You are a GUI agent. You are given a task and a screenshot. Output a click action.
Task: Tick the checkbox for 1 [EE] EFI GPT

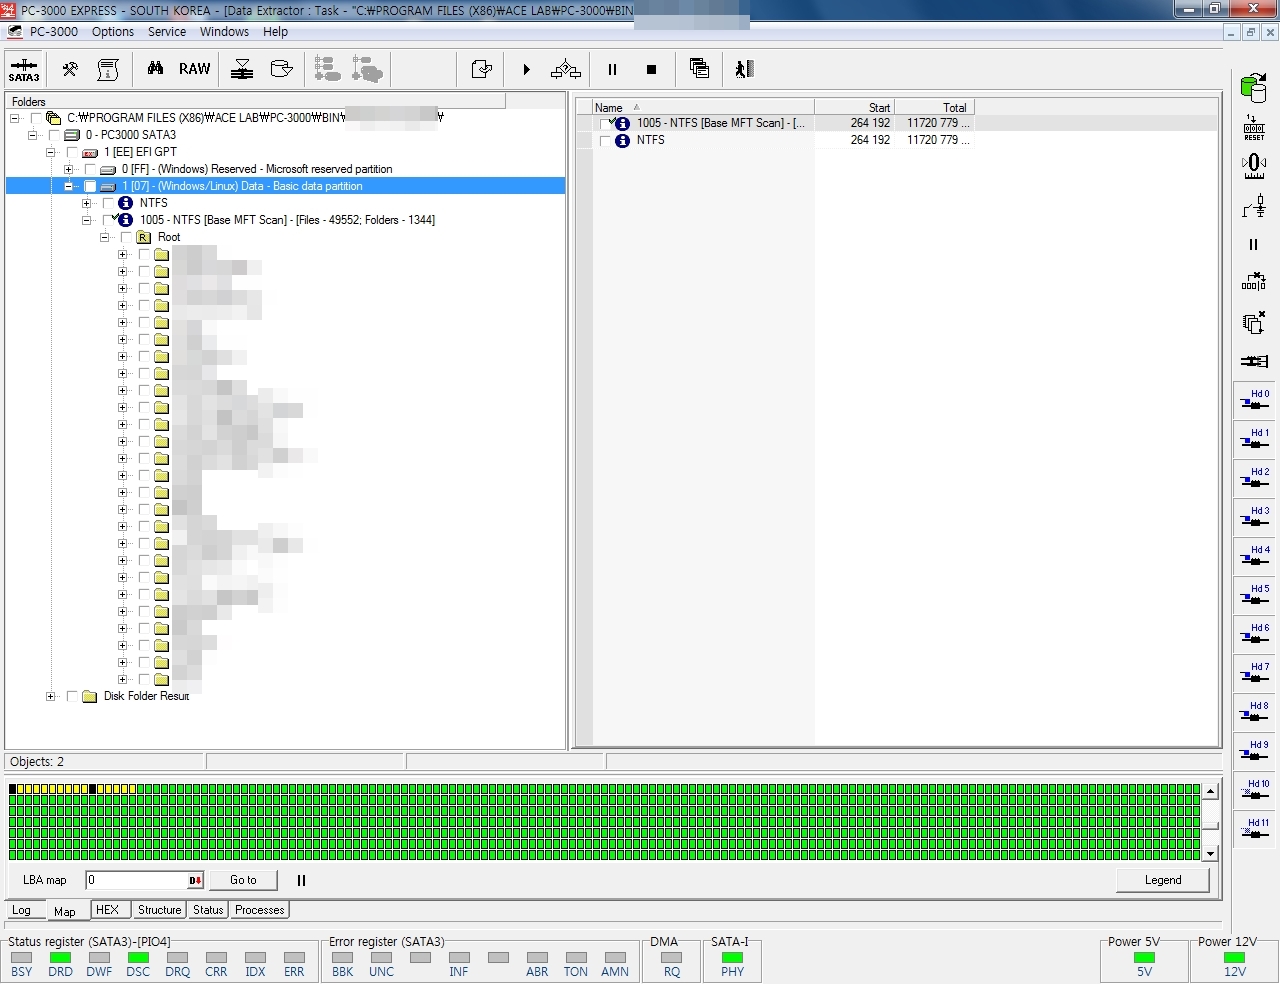(72, 152)
